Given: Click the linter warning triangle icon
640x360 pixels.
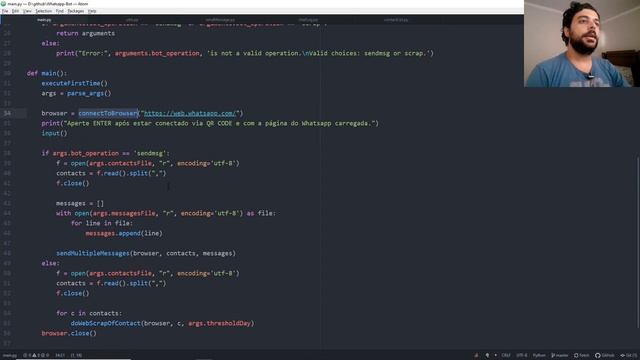Looking at the screenshot, I should (34, 356).
